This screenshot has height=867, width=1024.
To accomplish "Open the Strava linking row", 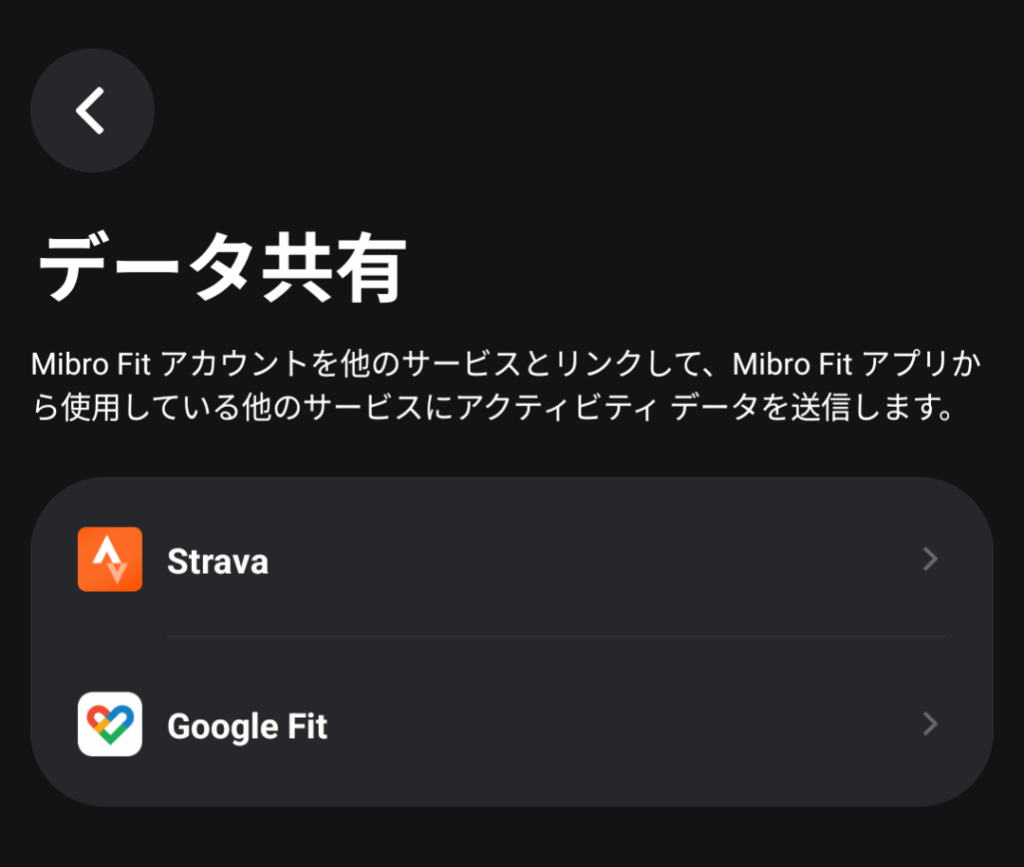I will pos(512,559).
